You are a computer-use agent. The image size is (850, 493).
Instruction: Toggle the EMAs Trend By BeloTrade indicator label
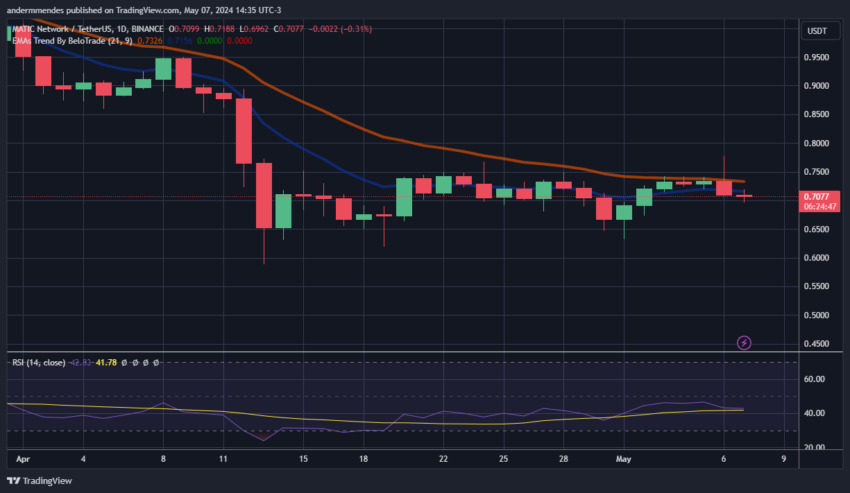coord(72,41)
